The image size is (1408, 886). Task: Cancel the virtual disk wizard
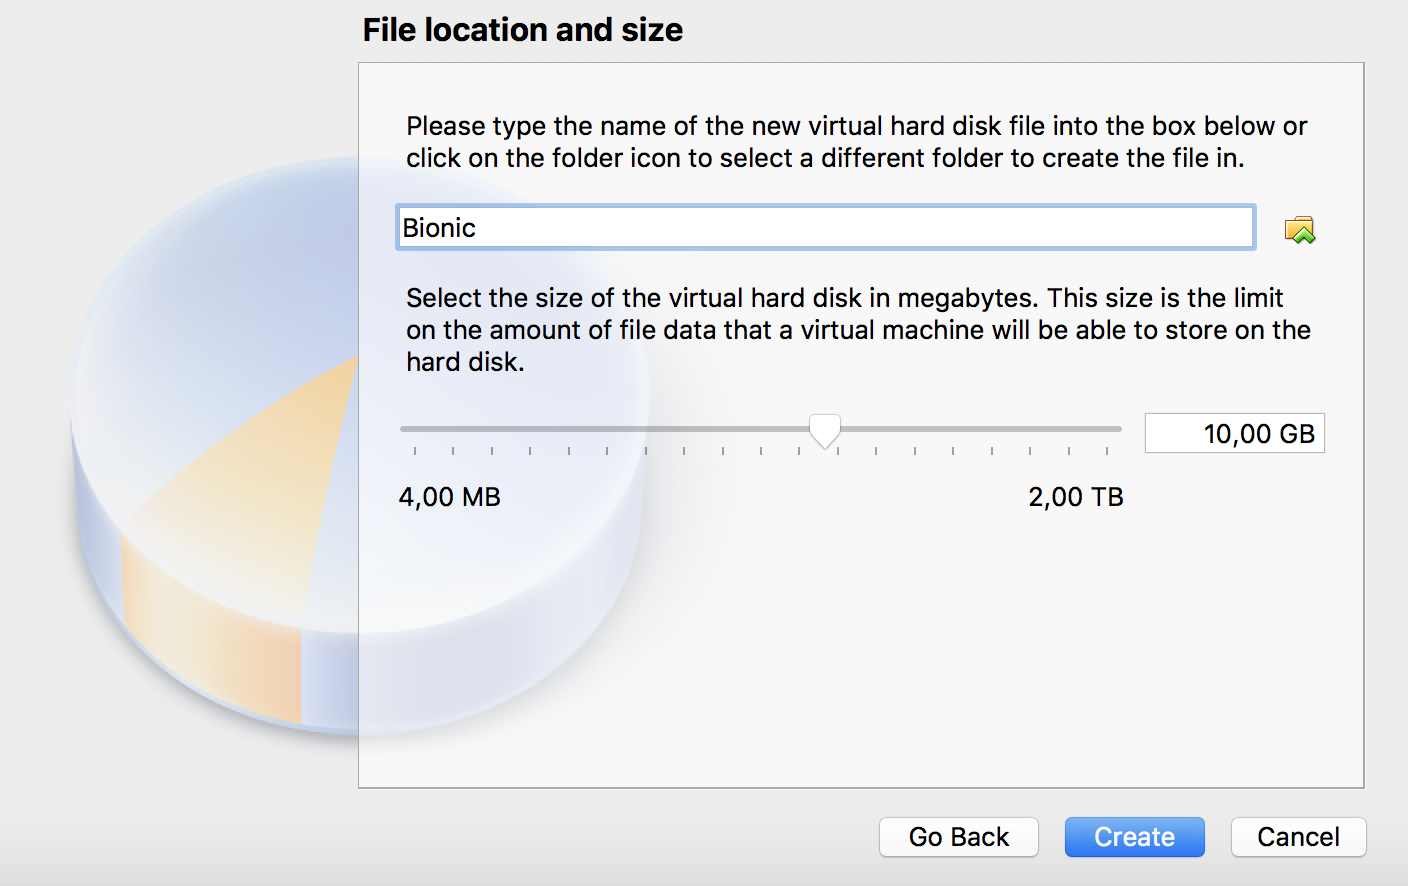point(1298,837)
